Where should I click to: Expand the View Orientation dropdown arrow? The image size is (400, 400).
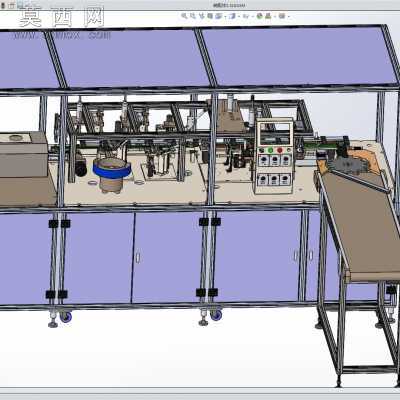(x=225, y=16)
